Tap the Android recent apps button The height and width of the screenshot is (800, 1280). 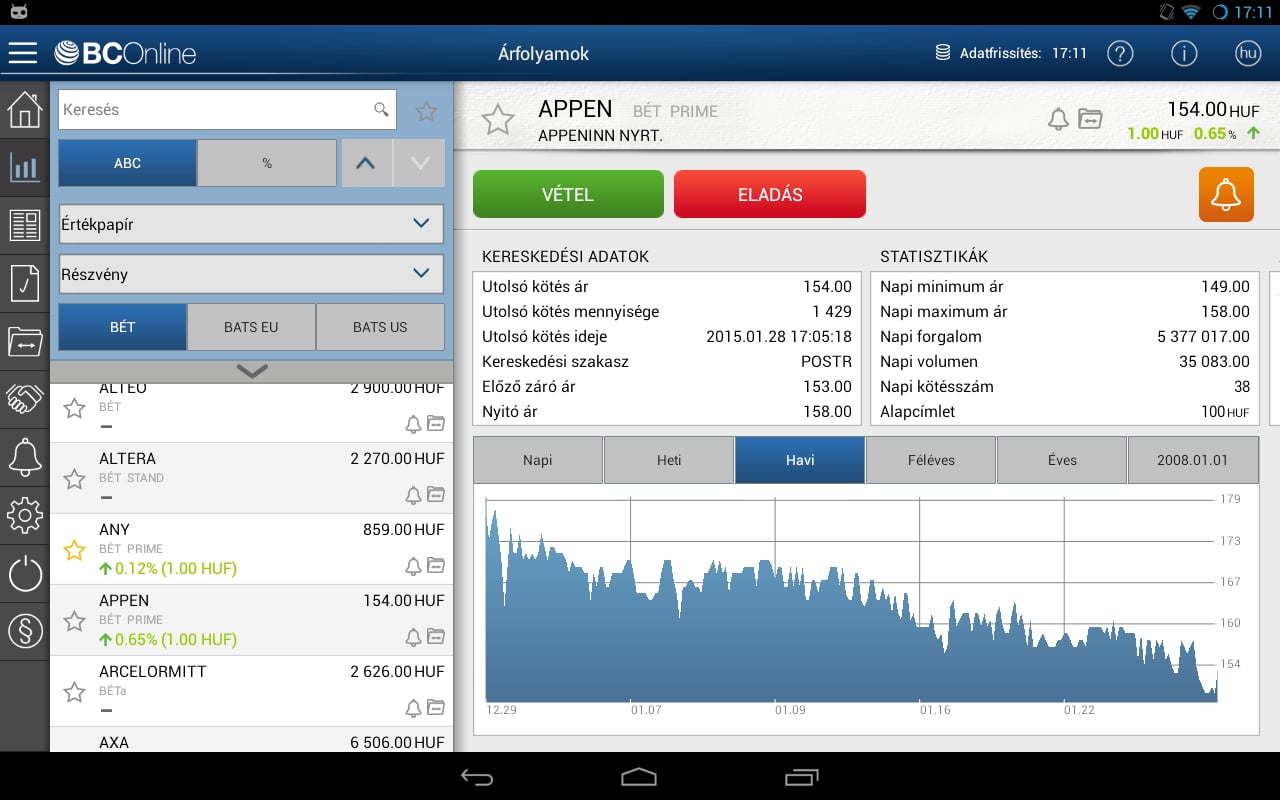[x=801, y=777]
